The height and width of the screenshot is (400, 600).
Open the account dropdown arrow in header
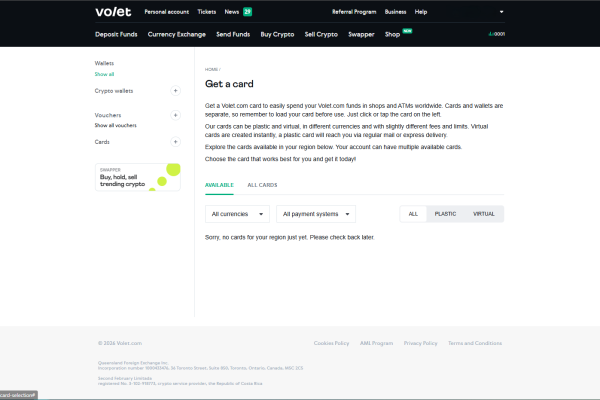pyautogui.click(x=501, y=12)
